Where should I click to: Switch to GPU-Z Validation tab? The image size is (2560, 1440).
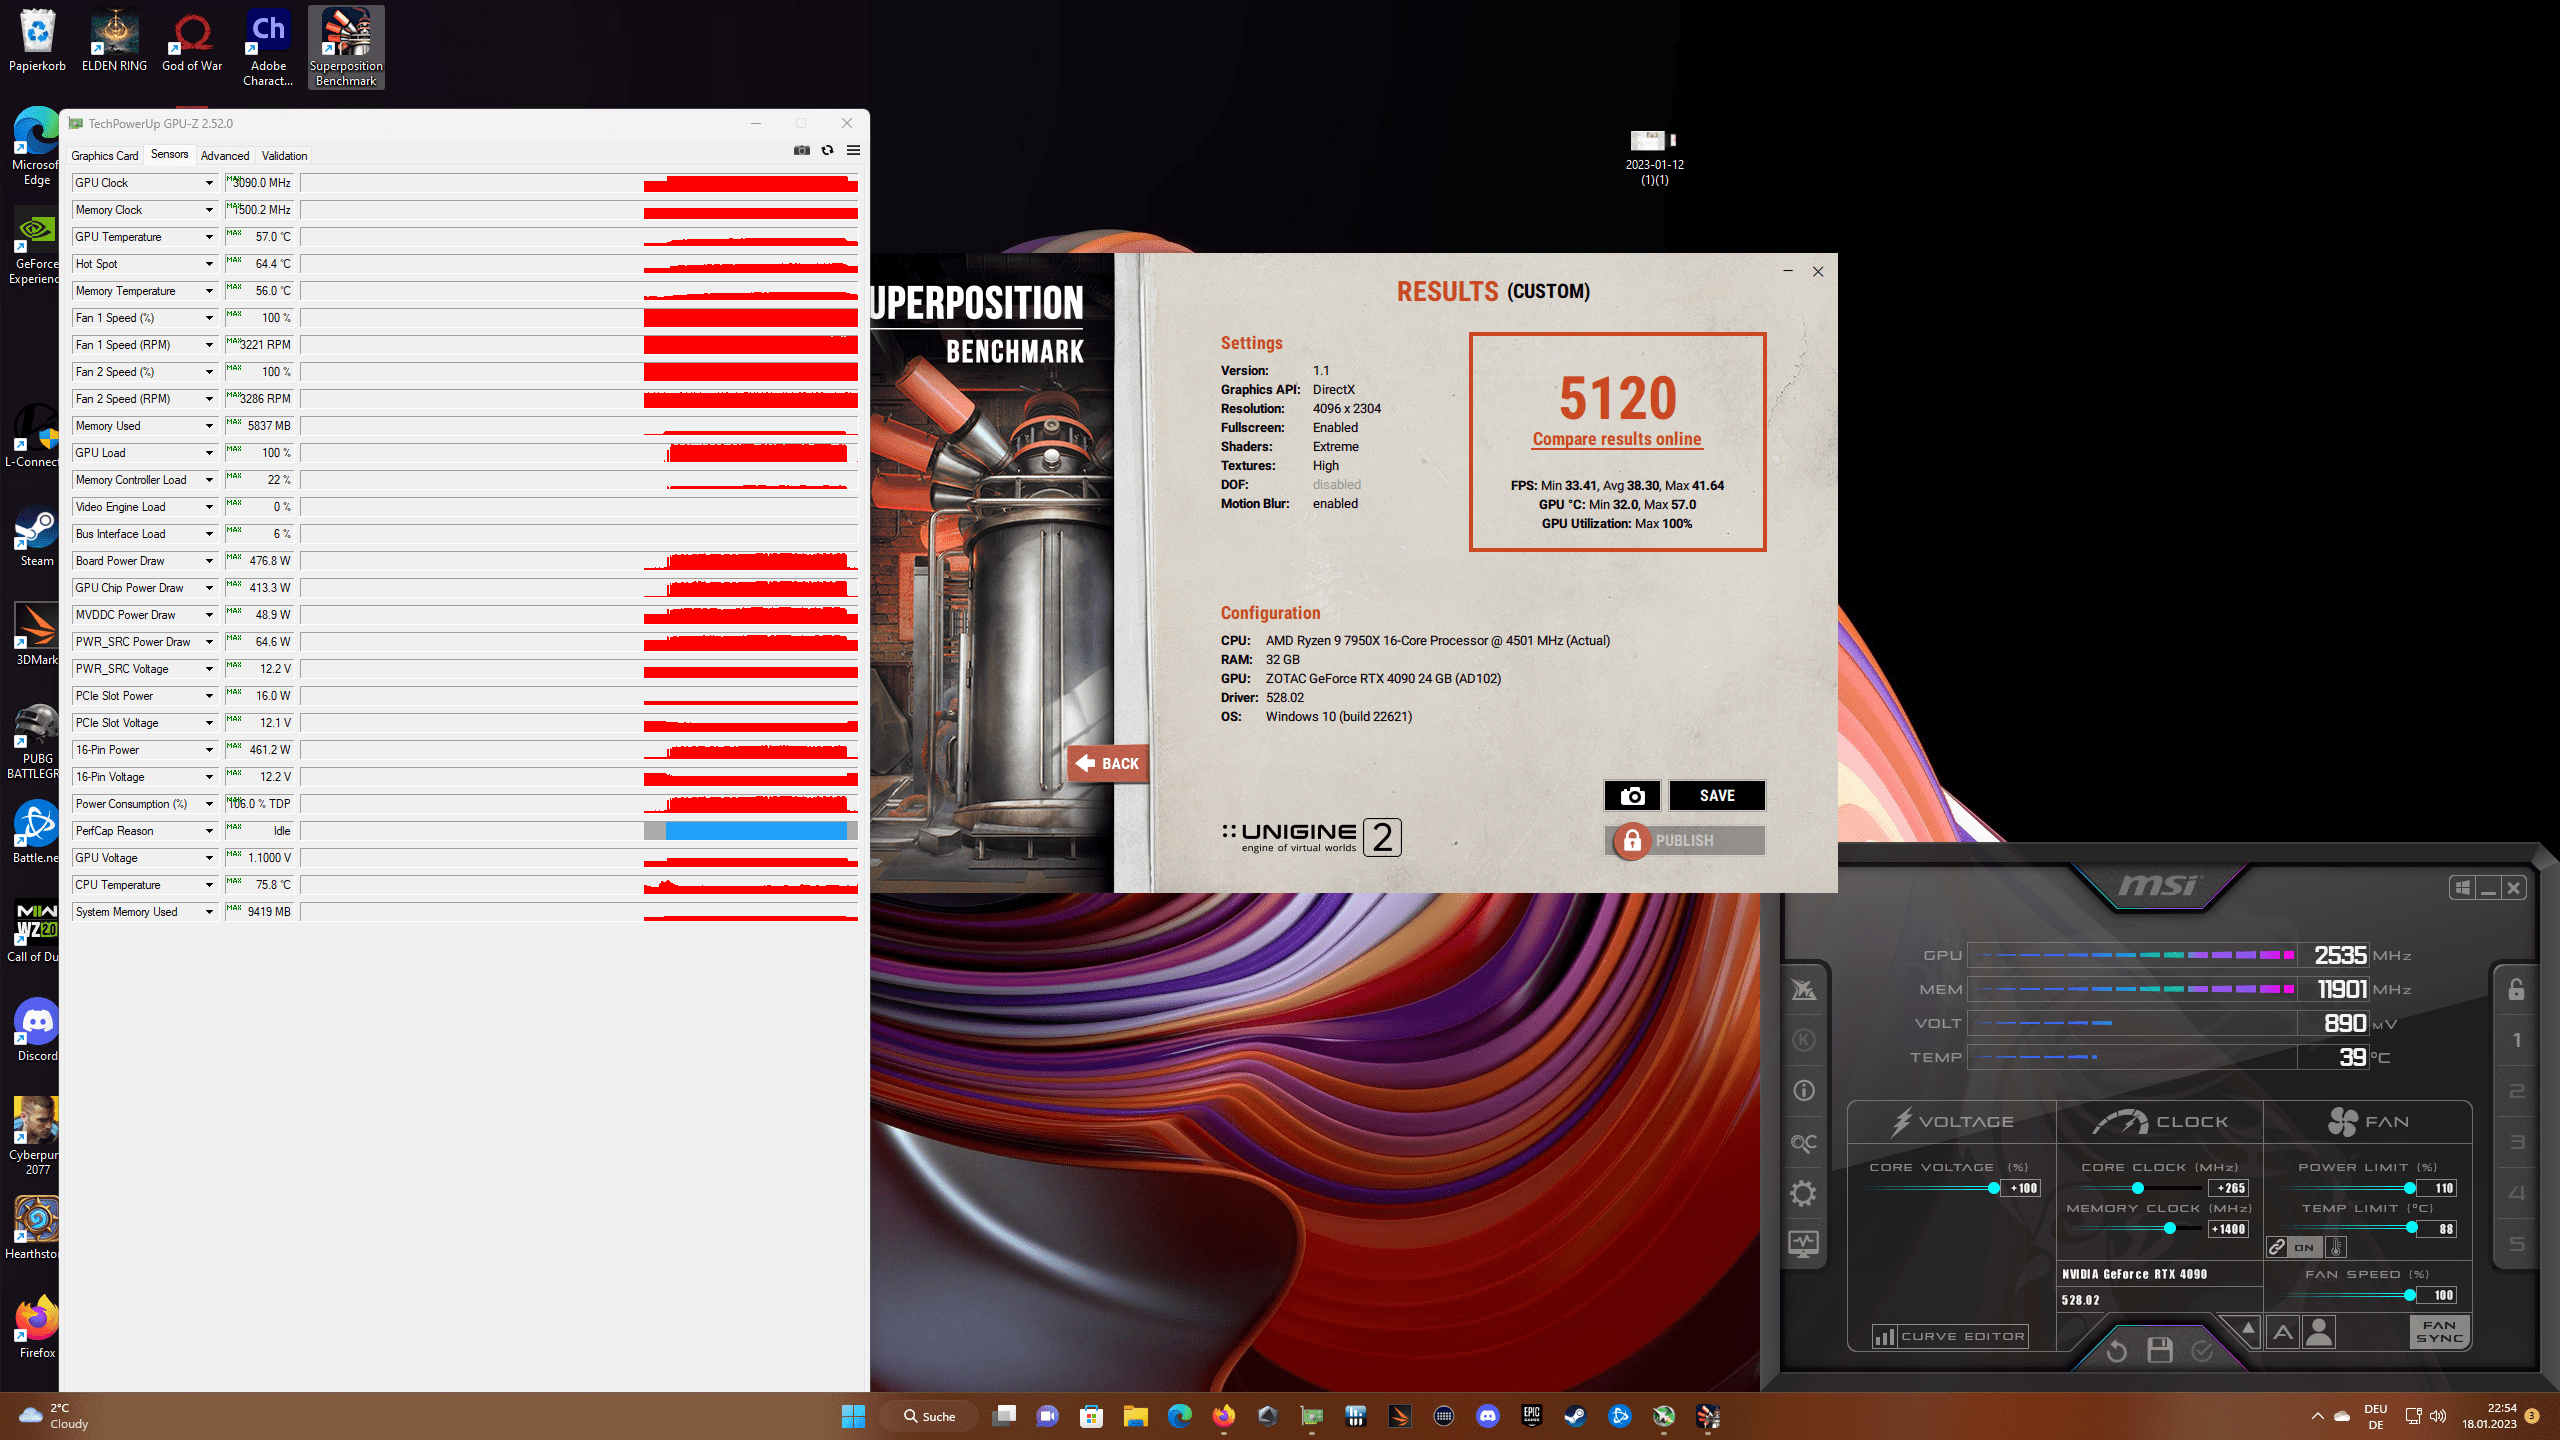(x=285, y=156)
